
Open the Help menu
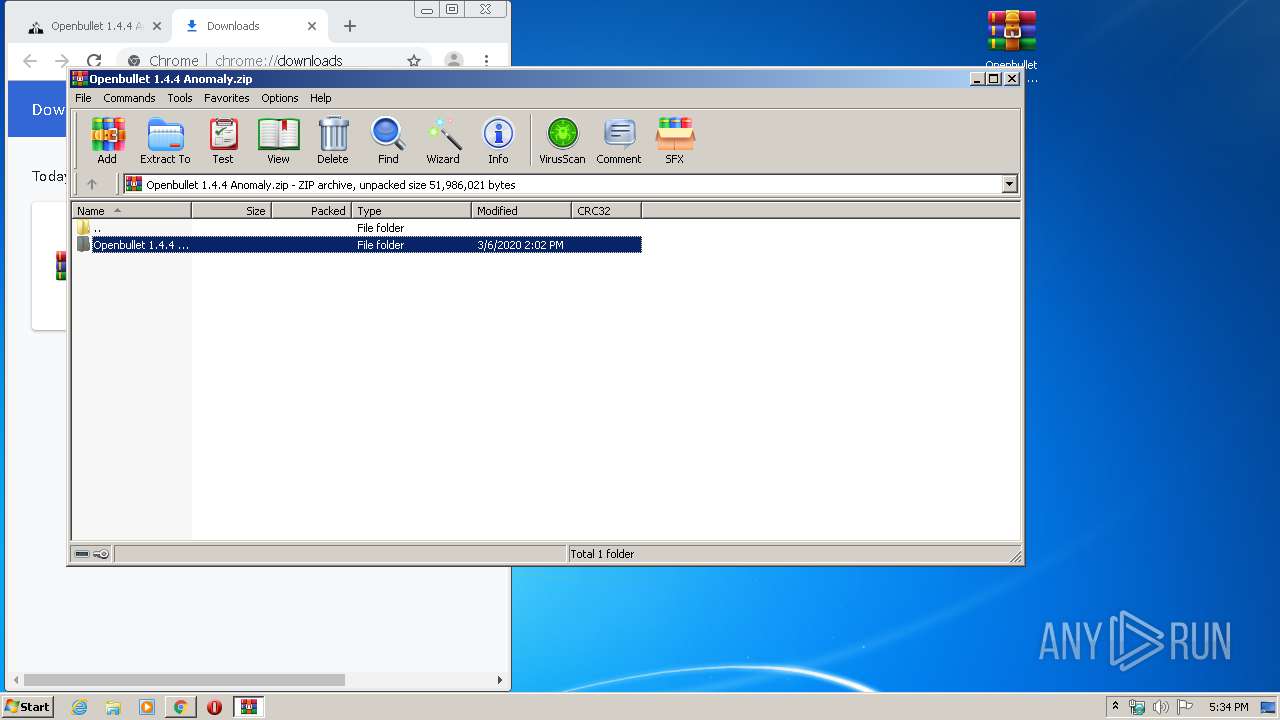(x=320, y=98)
